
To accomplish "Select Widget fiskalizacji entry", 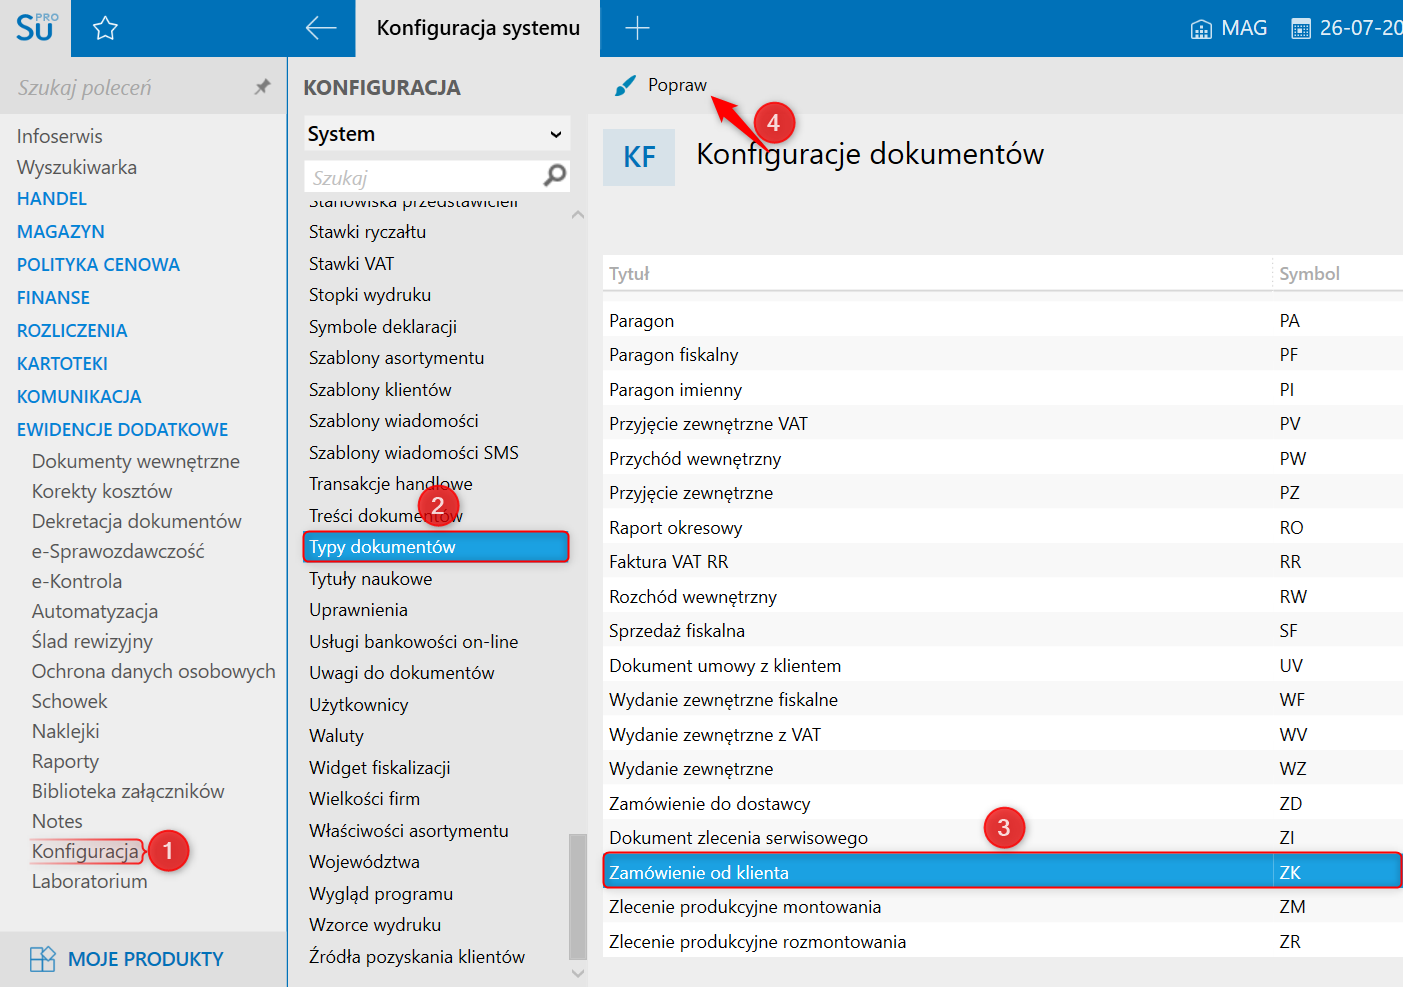I will 379,768.
